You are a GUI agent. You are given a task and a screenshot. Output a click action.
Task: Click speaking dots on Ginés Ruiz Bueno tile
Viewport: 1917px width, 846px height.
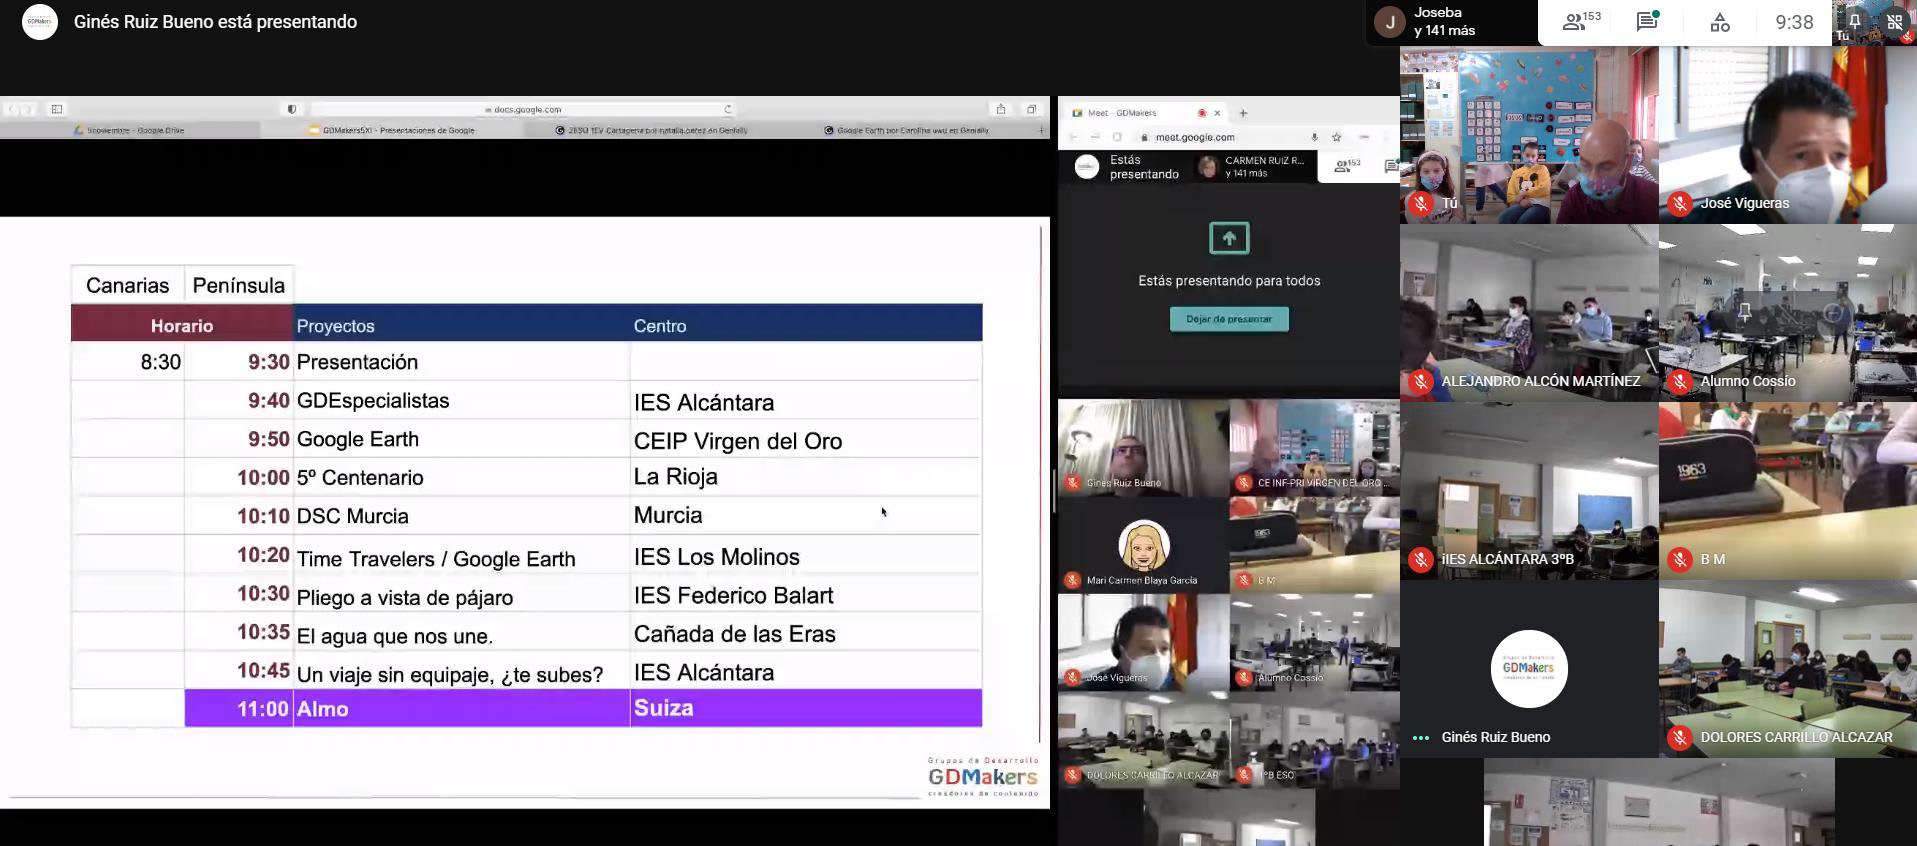[x=1421, y=738]
